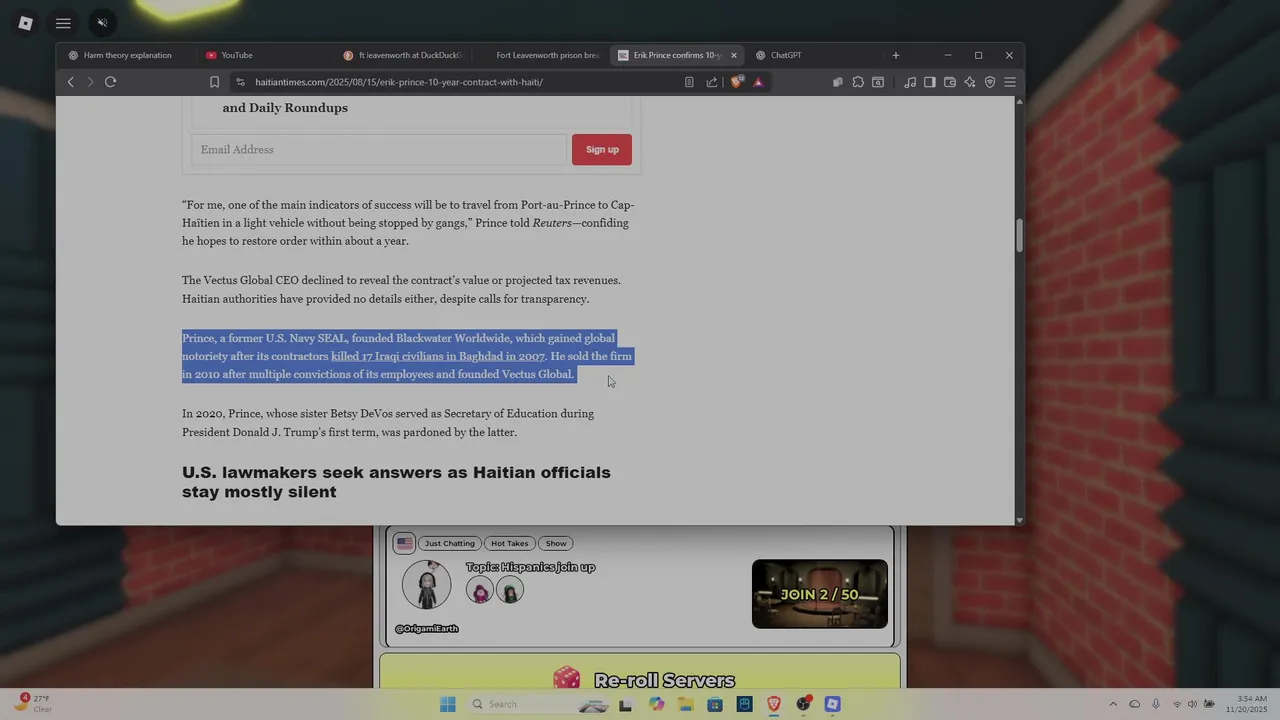This screenshot has width=1280, height=720.
Task: Open Brave Rewards triangle icon
Action: click(758, 82)
